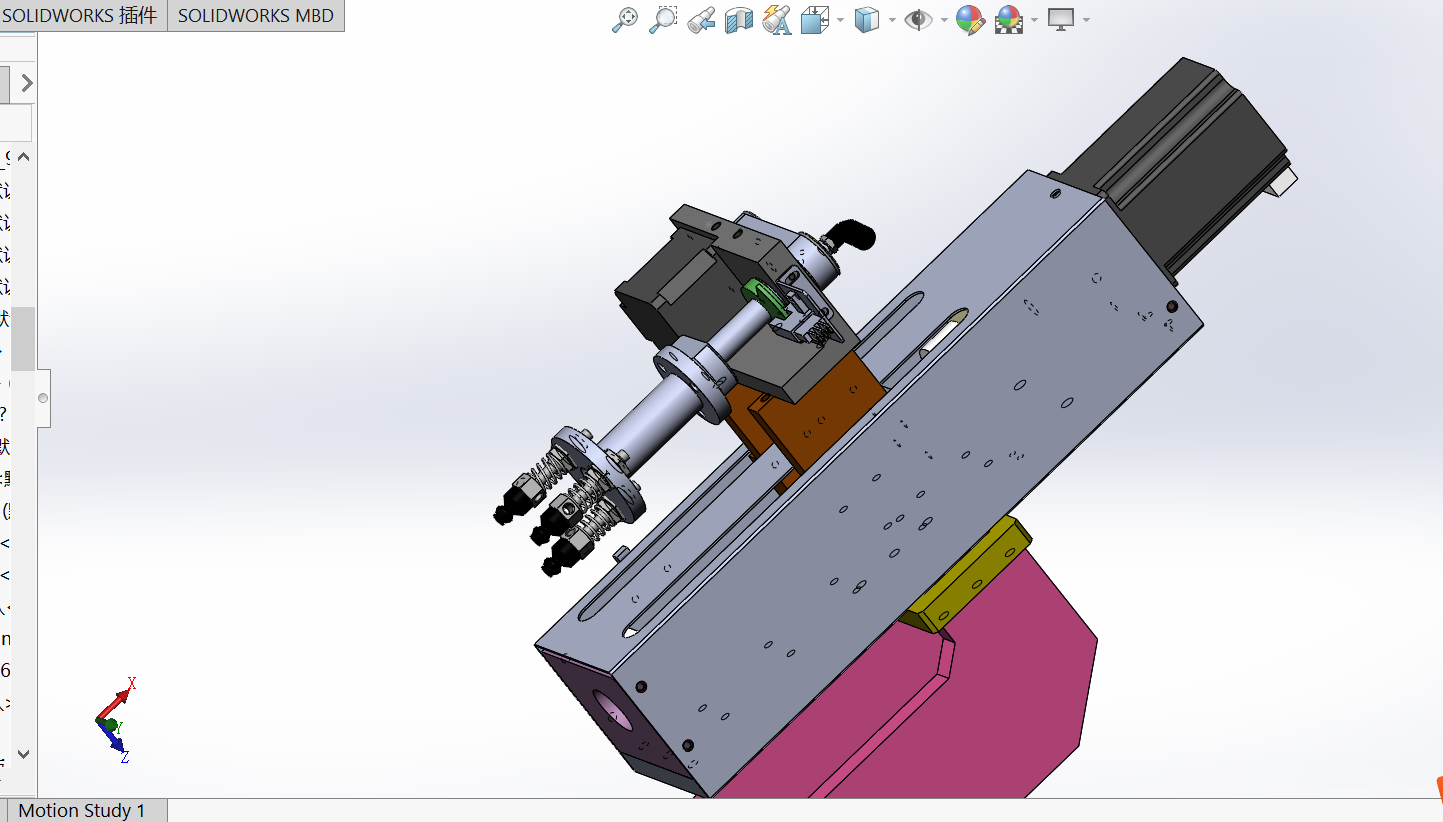1443x822 pixels.
Task: Select the Zoom to Area tool
Action: pos(663,20)
